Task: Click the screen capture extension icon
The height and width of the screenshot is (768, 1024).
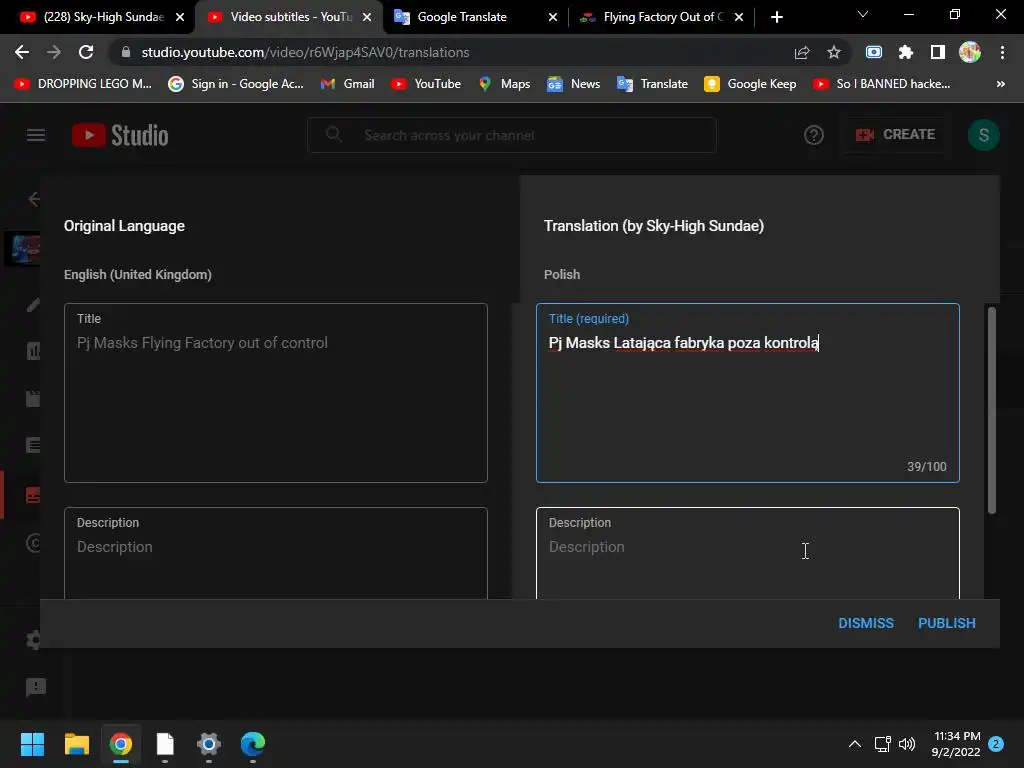Action: [874, 52]
